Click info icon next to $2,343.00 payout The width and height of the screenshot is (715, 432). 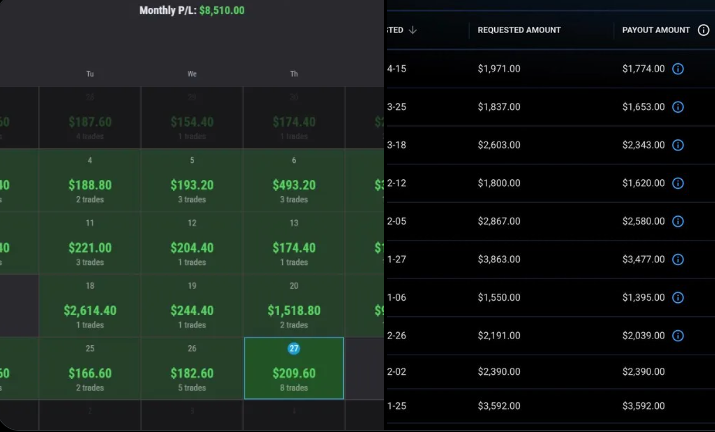pos(678,145)
